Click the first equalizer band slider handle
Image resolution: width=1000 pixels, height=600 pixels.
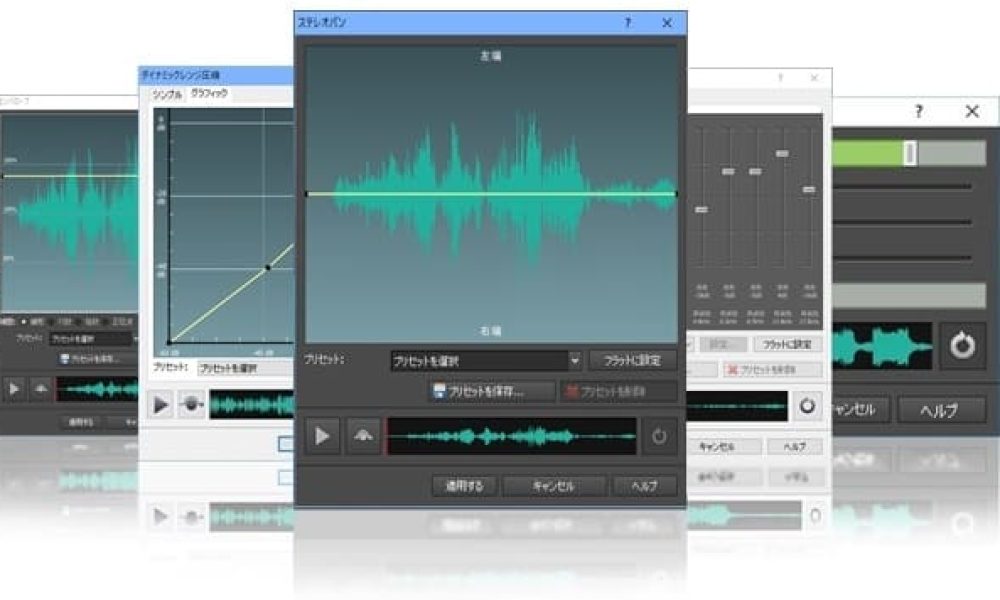(x=701, y=209)
